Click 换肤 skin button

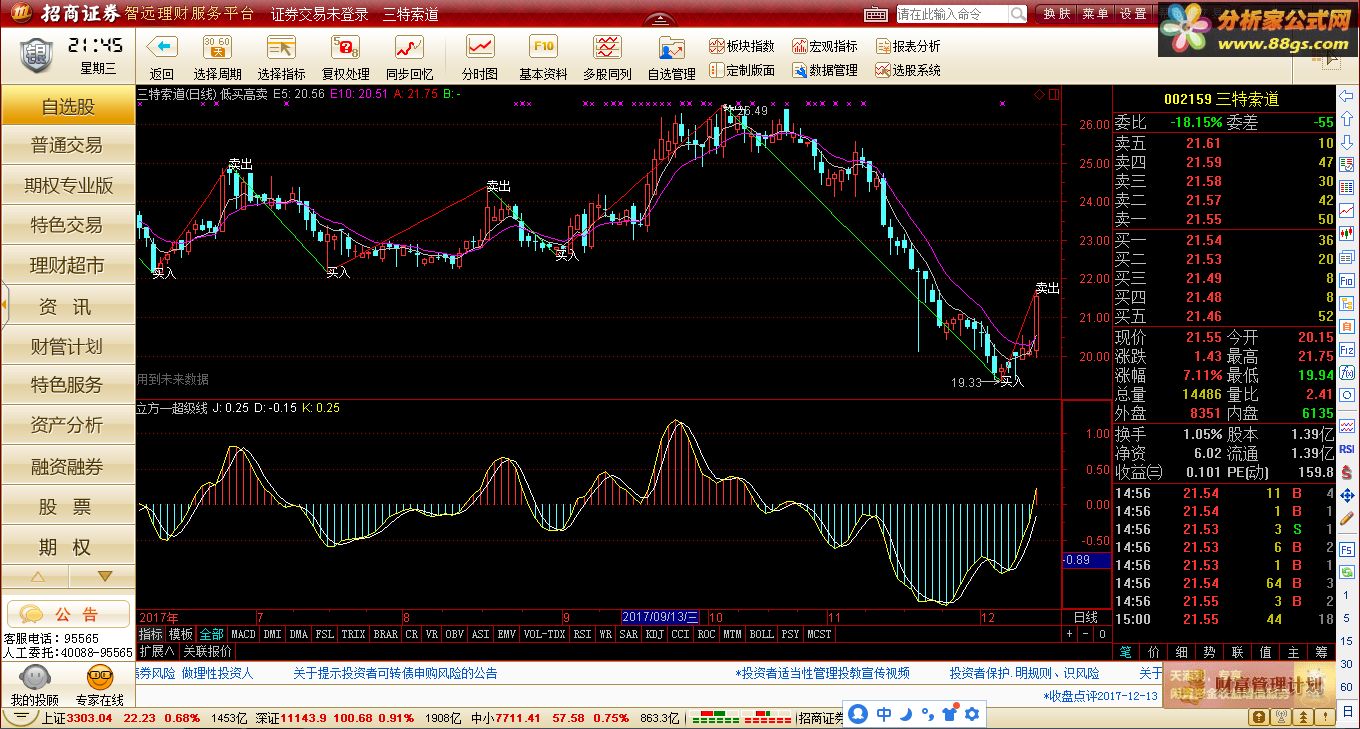(1057, 14)
